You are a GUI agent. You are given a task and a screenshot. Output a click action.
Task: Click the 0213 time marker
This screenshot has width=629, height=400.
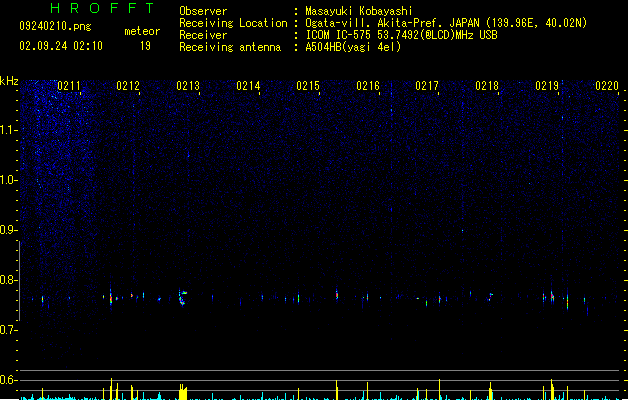[x=188, y=86]
